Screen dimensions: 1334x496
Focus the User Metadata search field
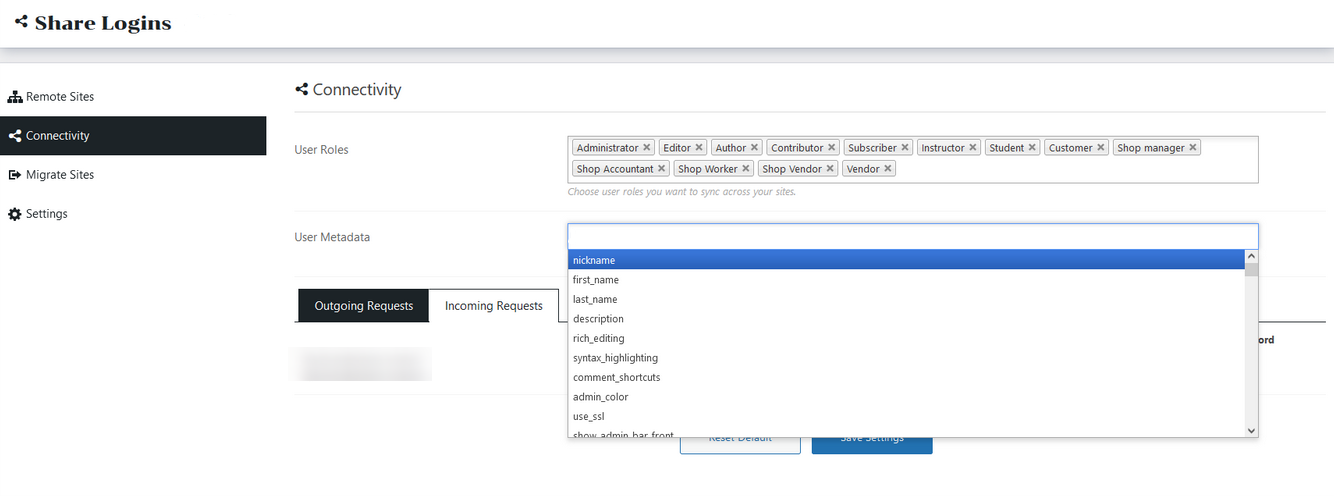click(x=912, y=236)
